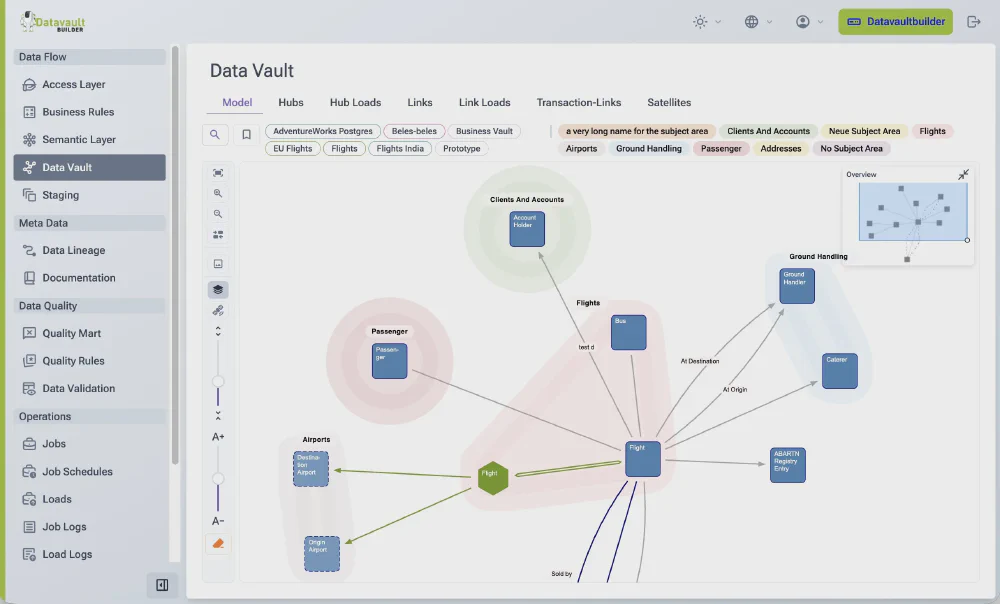Open the search tool in the model toolbar

tap(215, 133)
